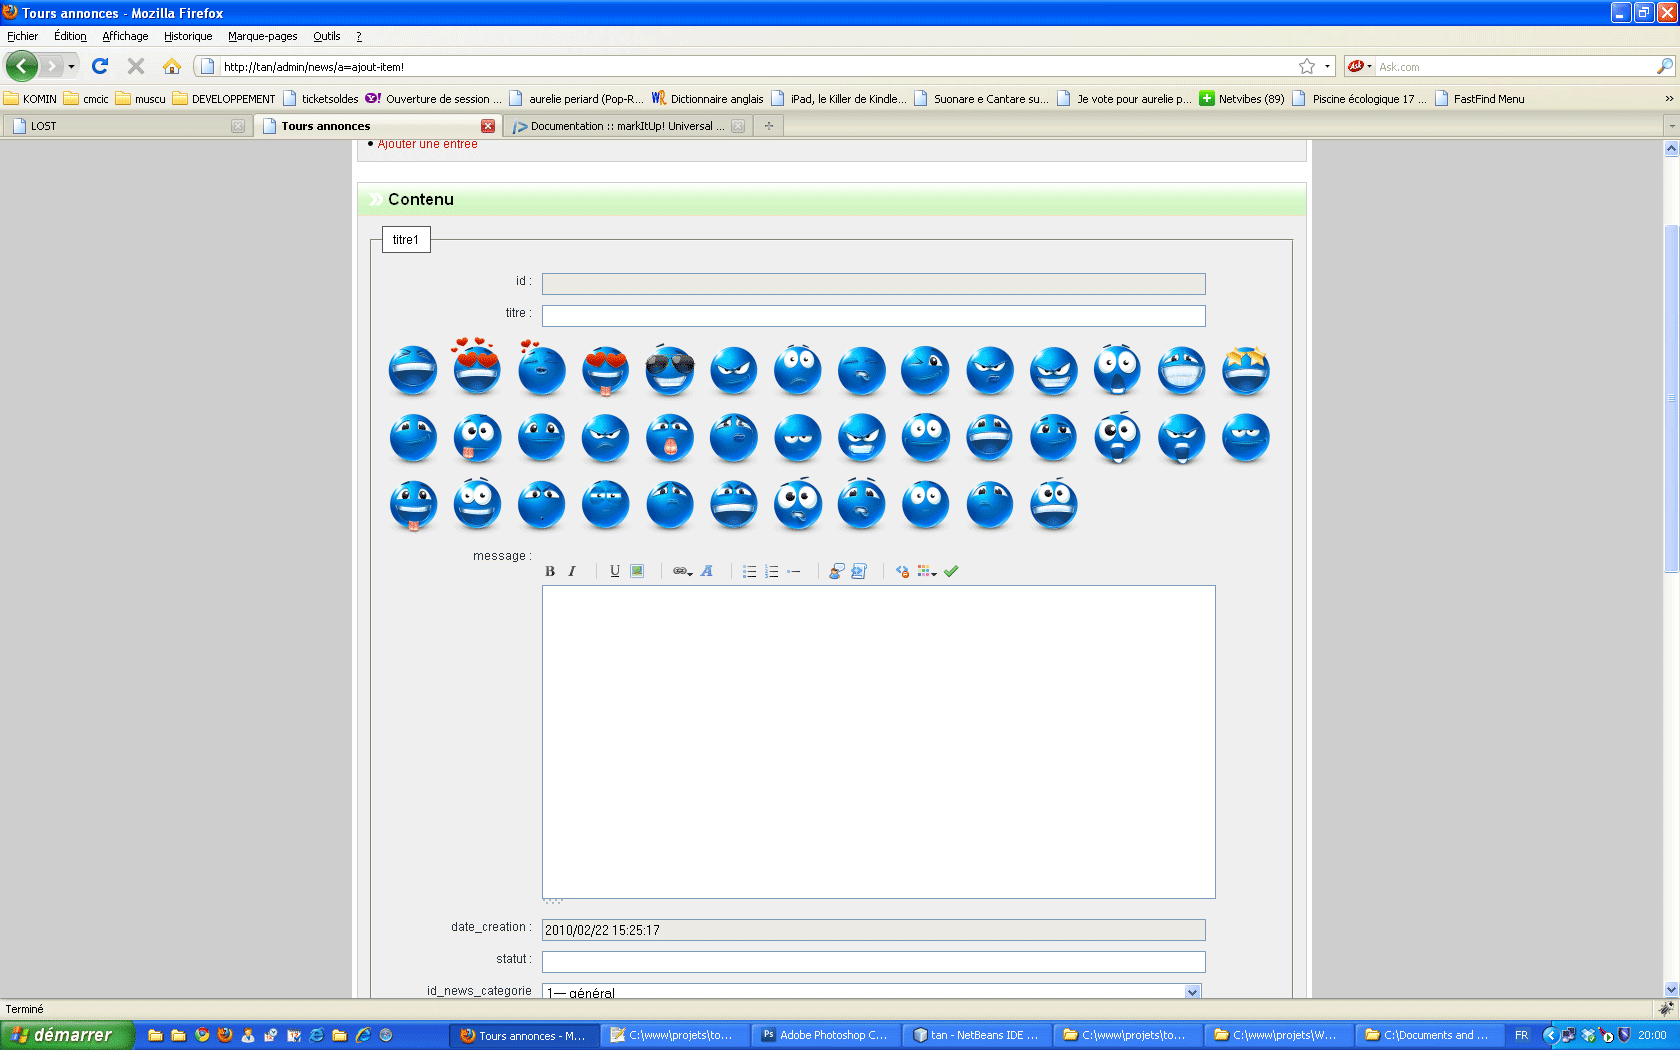The height and width of the screenshot is (1050, 1680).
Task: Select the titre1 tab
Action: pyautogui.click(x=406, y=240)
